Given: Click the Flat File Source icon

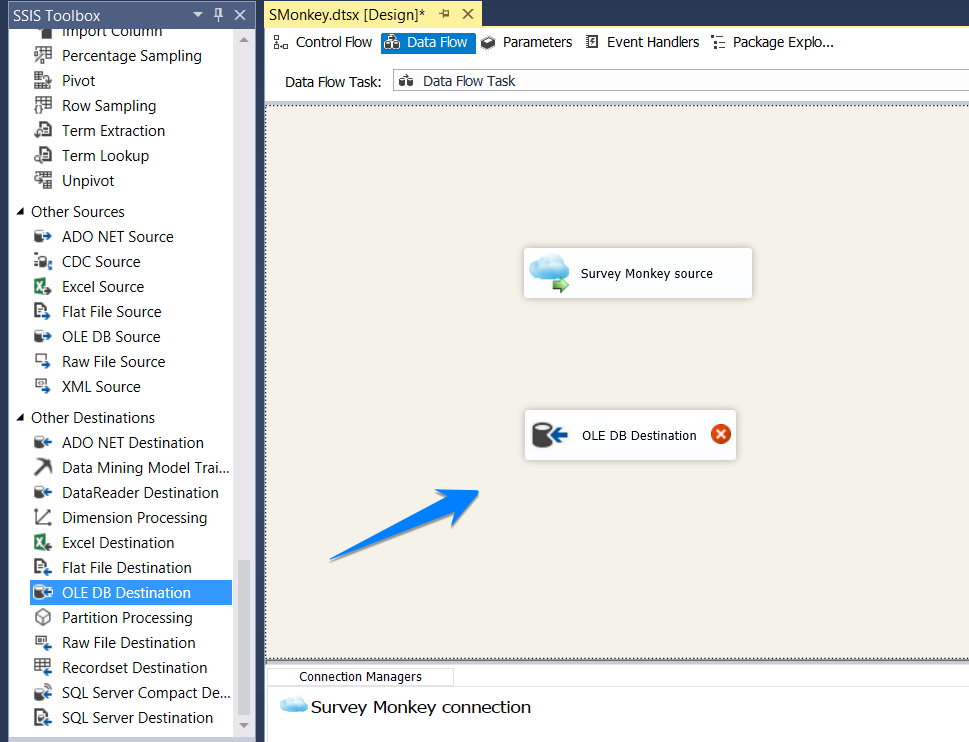Looking at the screenshot, I should coord(43,311).
